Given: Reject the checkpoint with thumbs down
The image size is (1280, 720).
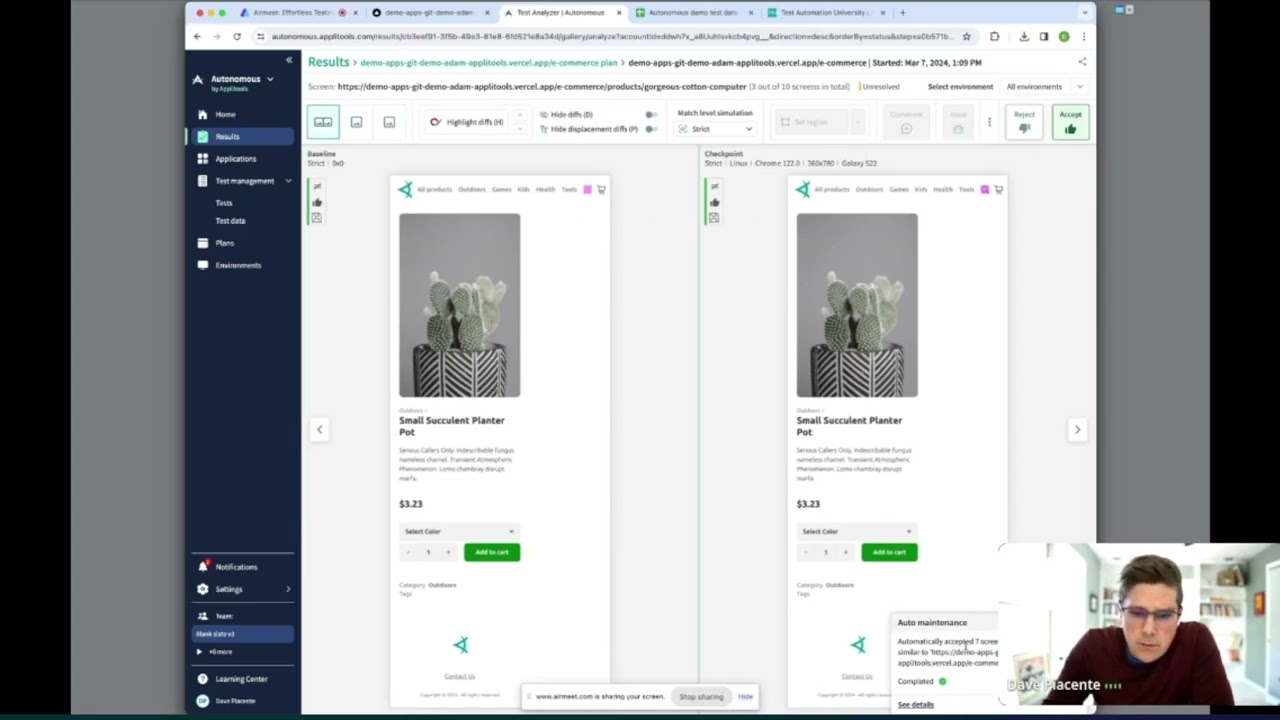Looking at the screenshot, I should pos(1024,122).
